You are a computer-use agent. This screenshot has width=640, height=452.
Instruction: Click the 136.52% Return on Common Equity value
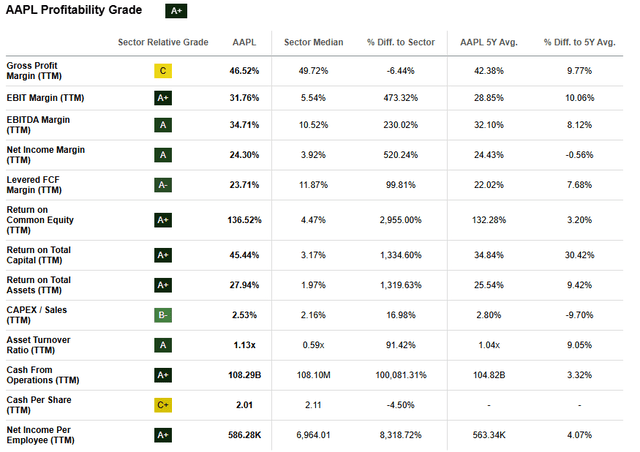(x=244, y=218)
